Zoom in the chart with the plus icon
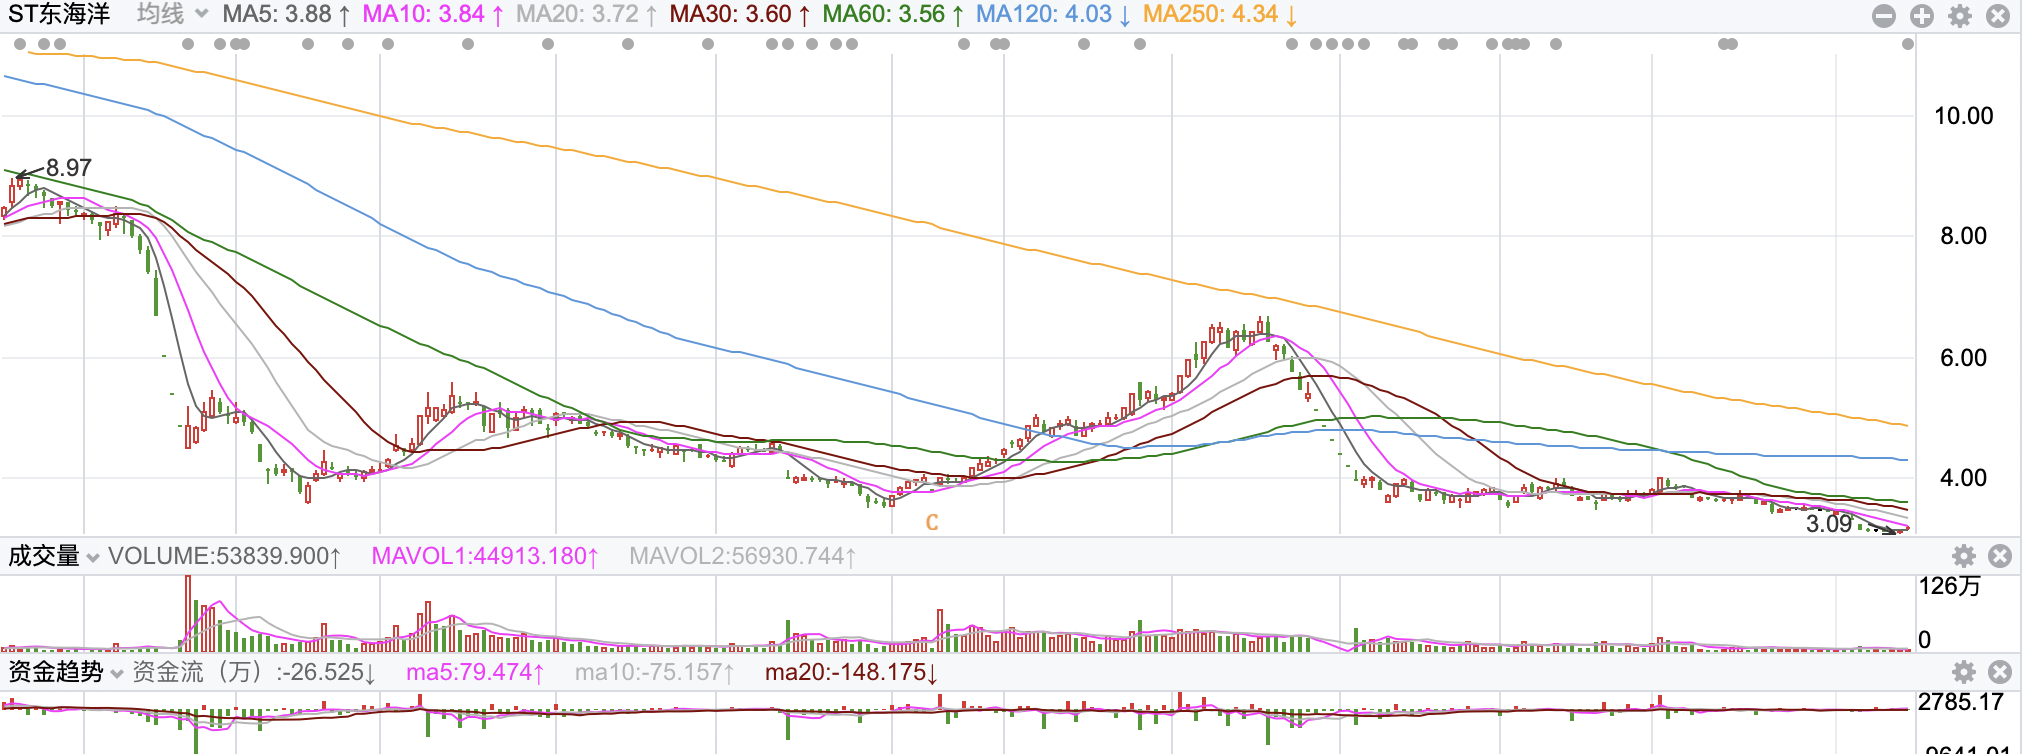Viewport: 2022px width, 754px height. (x=1922, y=16)
